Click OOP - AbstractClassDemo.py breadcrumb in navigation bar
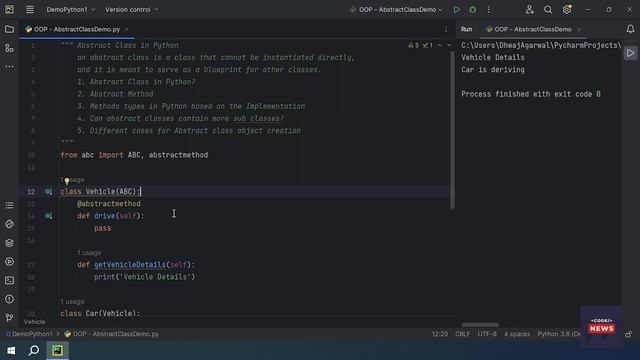The height and width of the screenshot is (360, 640). point(112,334)
